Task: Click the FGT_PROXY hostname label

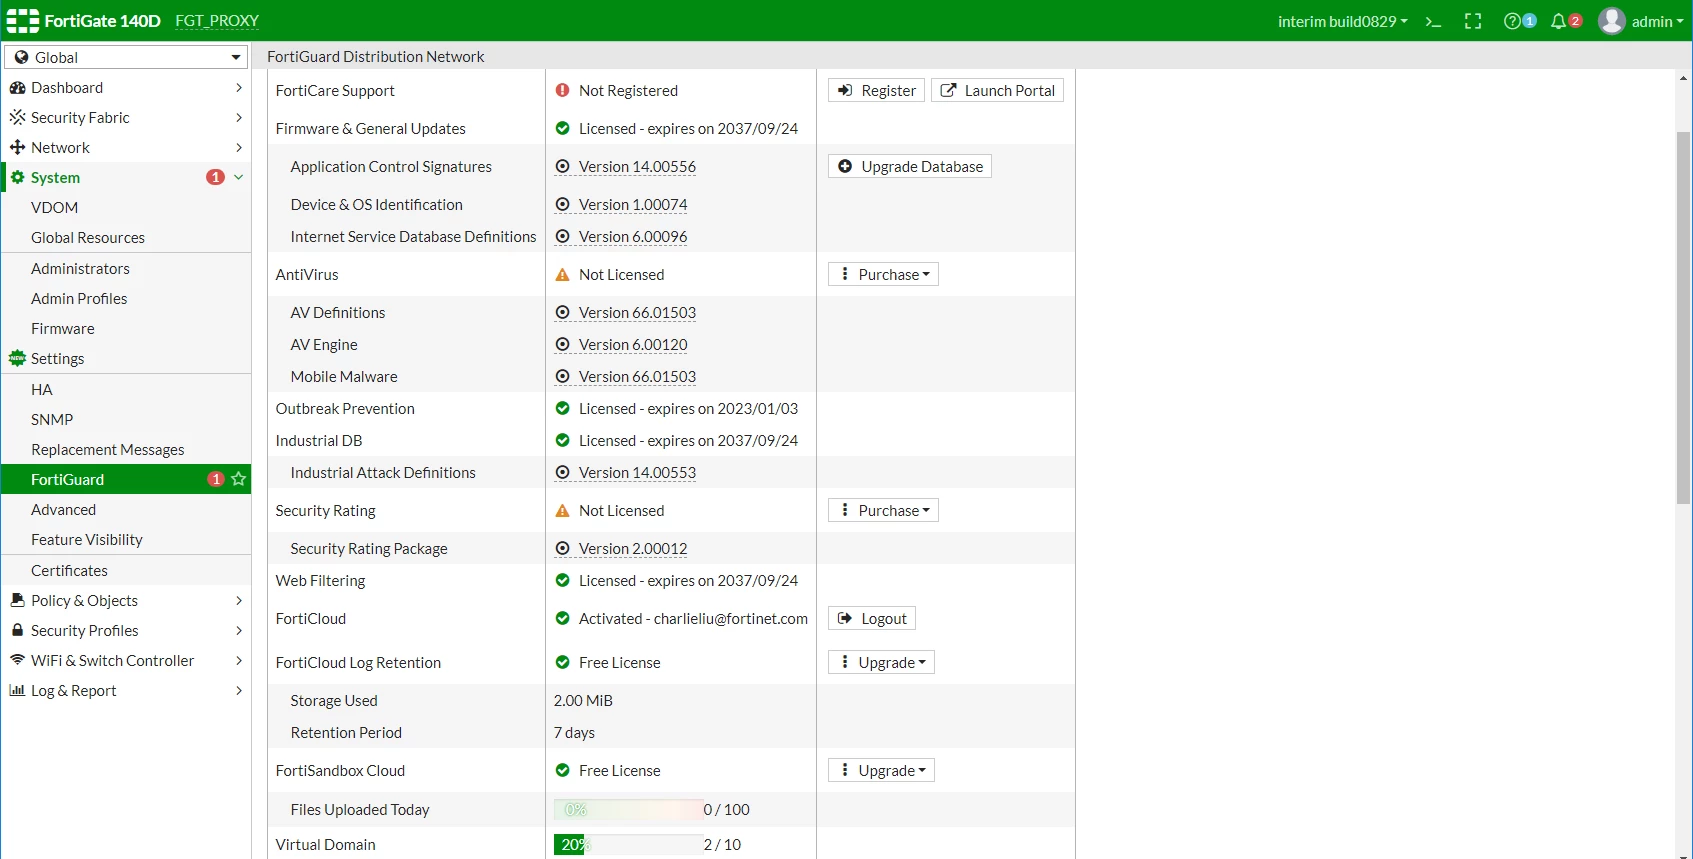Action: click(x=217, y=21)
